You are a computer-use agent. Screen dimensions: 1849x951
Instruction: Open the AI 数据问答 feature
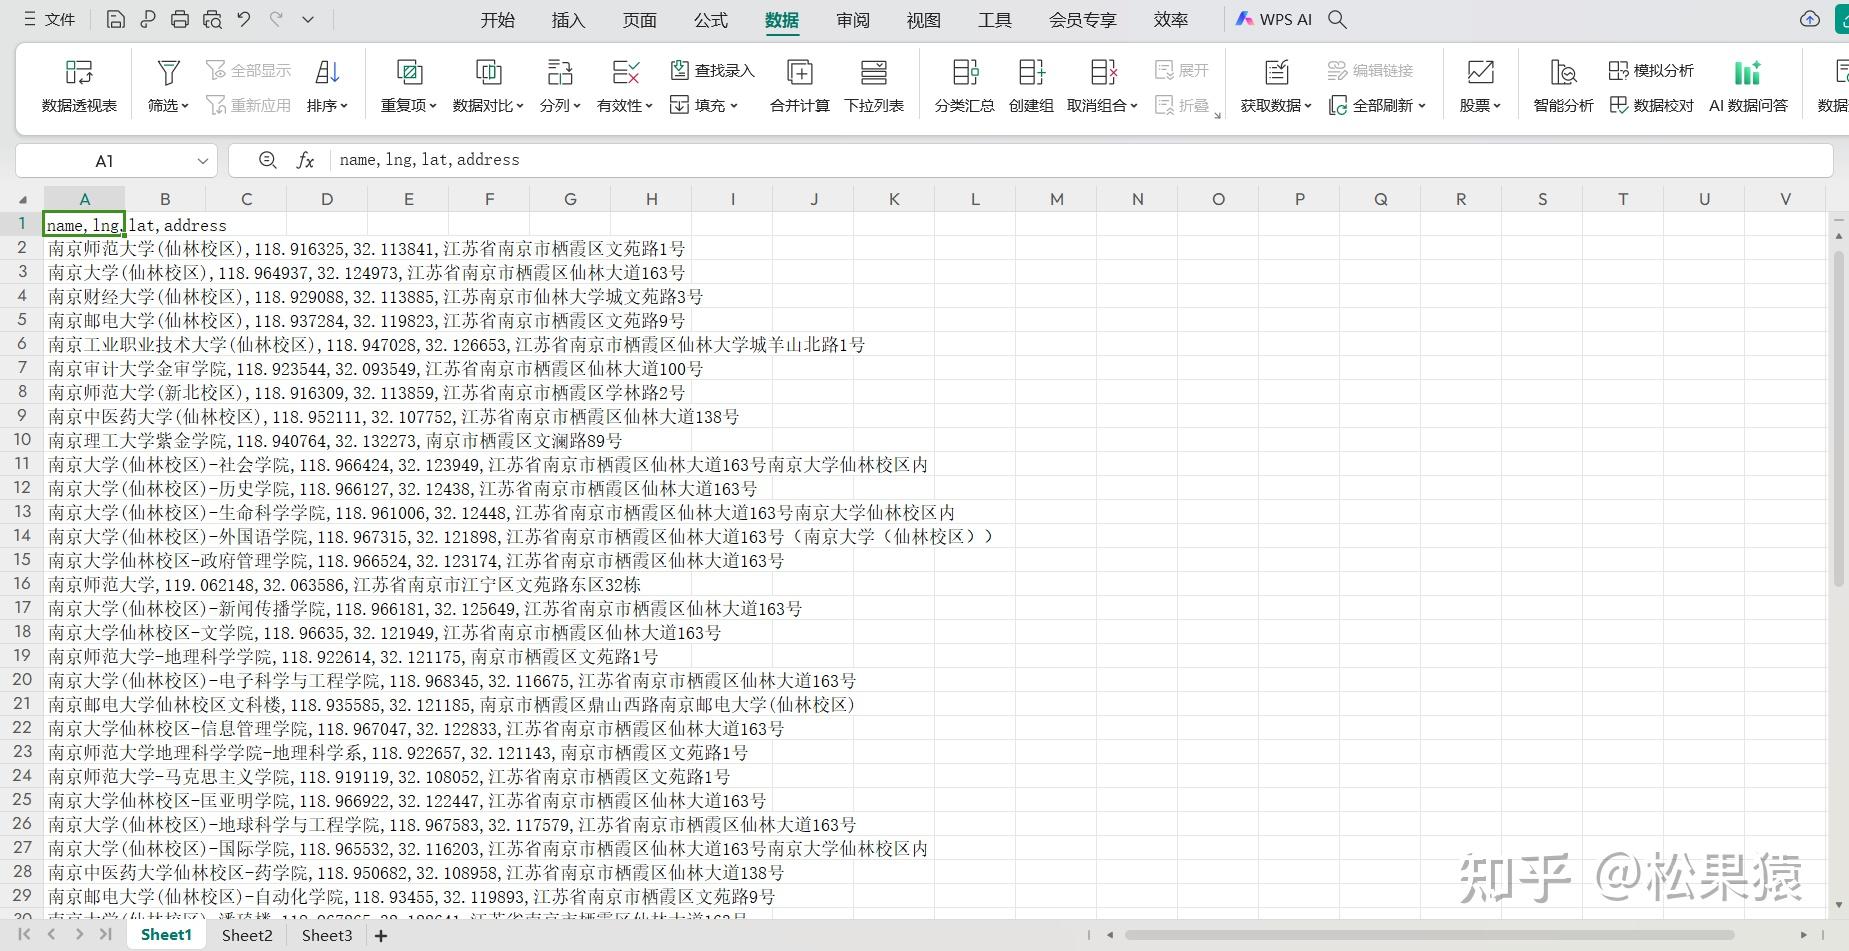[1748, 85]
